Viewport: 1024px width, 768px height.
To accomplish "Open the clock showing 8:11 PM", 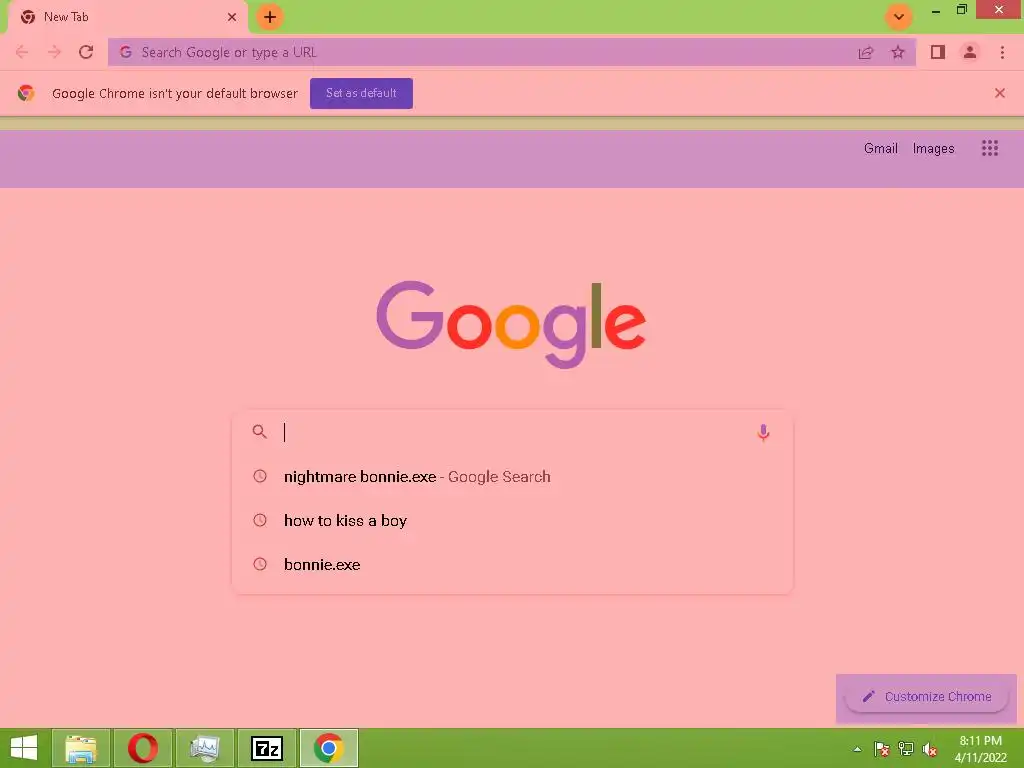I will coord(981,749).
